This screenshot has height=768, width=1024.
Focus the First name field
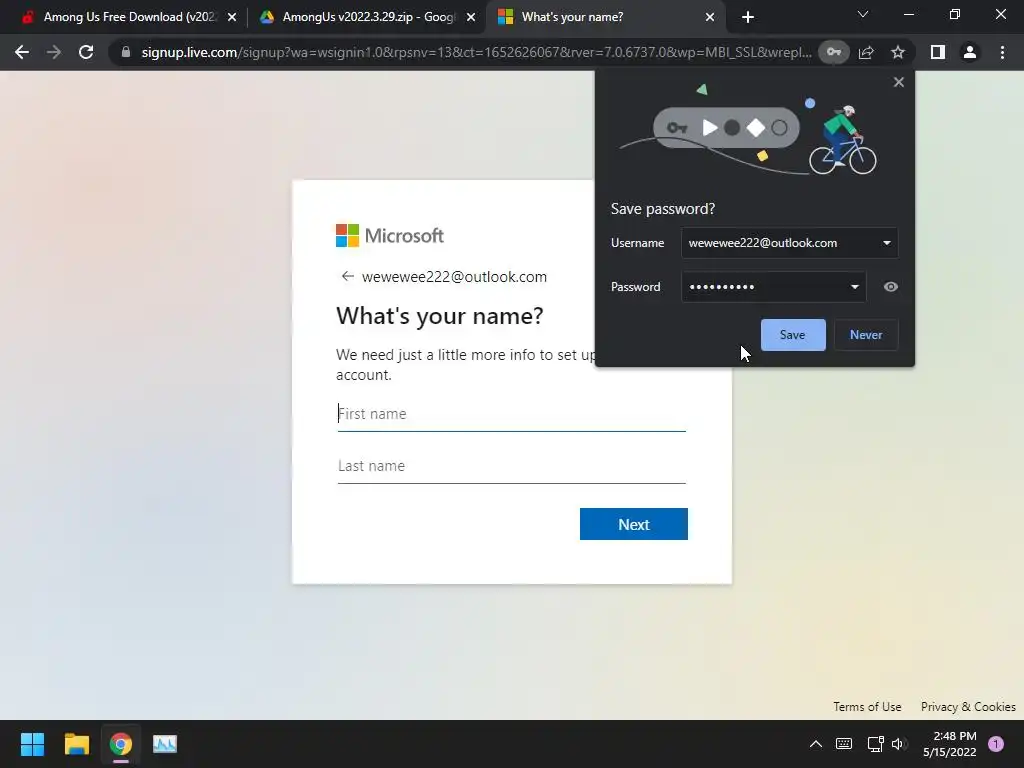pos(511,414)
